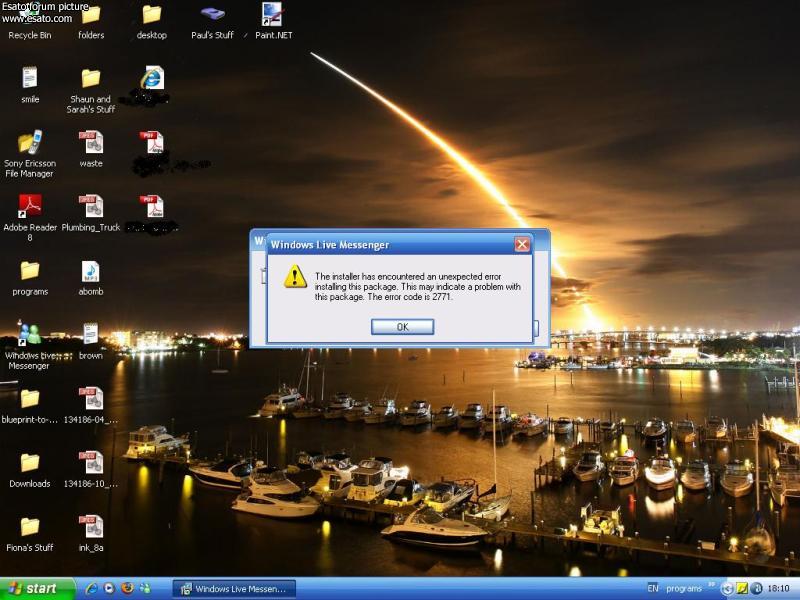The image size is (800, 600).
Task: Select the Paul's Stuff icon
Action: pos(212,22)
